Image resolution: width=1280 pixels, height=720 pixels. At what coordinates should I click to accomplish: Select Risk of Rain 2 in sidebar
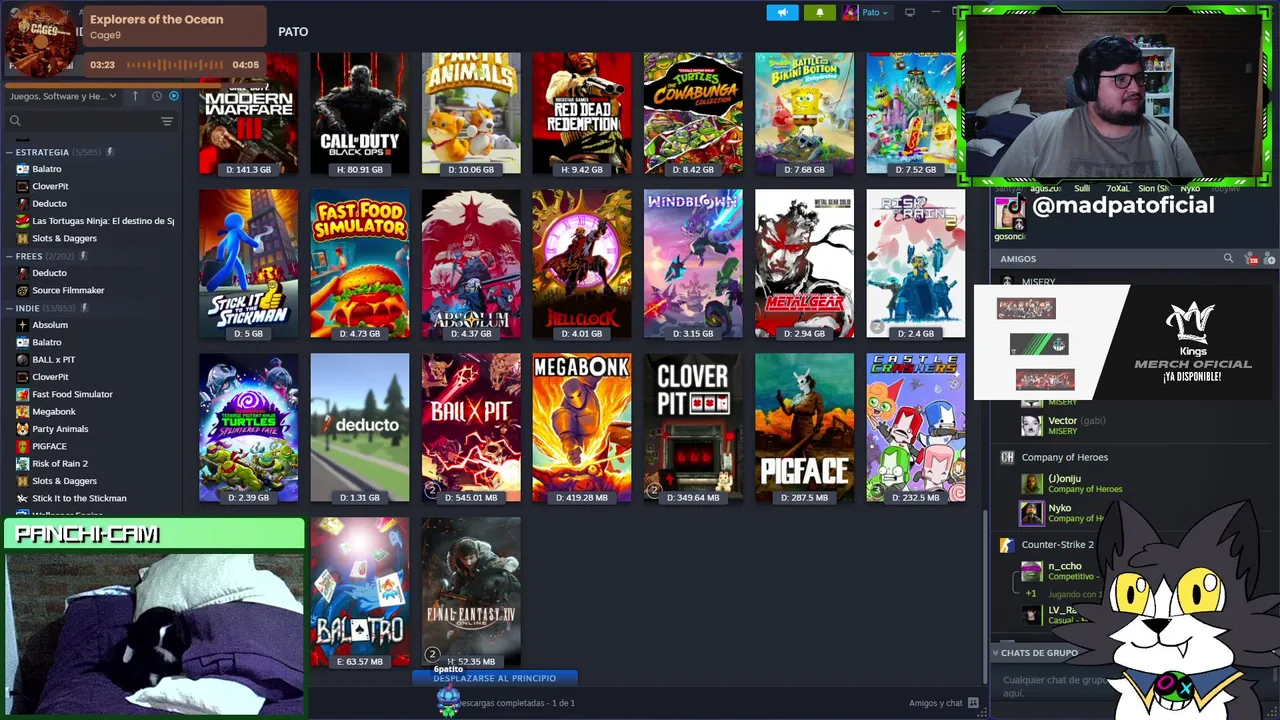click(x=60, y=464)
